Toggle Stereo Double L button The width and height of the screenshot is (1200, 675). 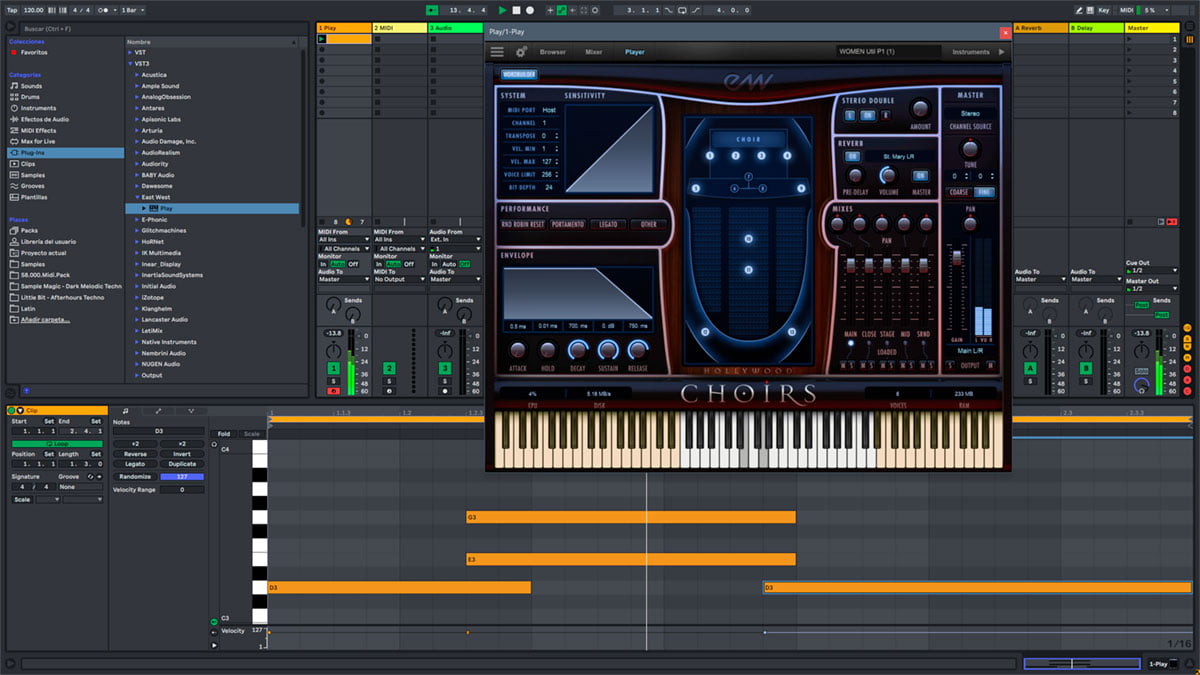pyautogui.click(x=851, y=115)
